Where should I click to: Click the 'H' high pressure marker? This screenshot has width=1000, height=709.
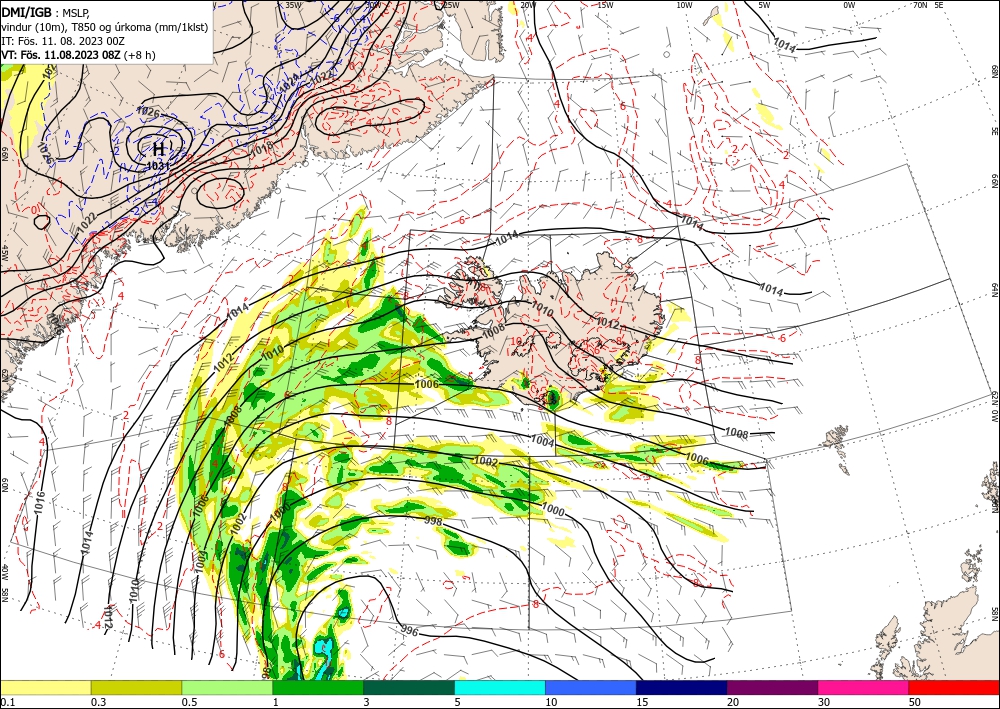[x=159, y=149]
